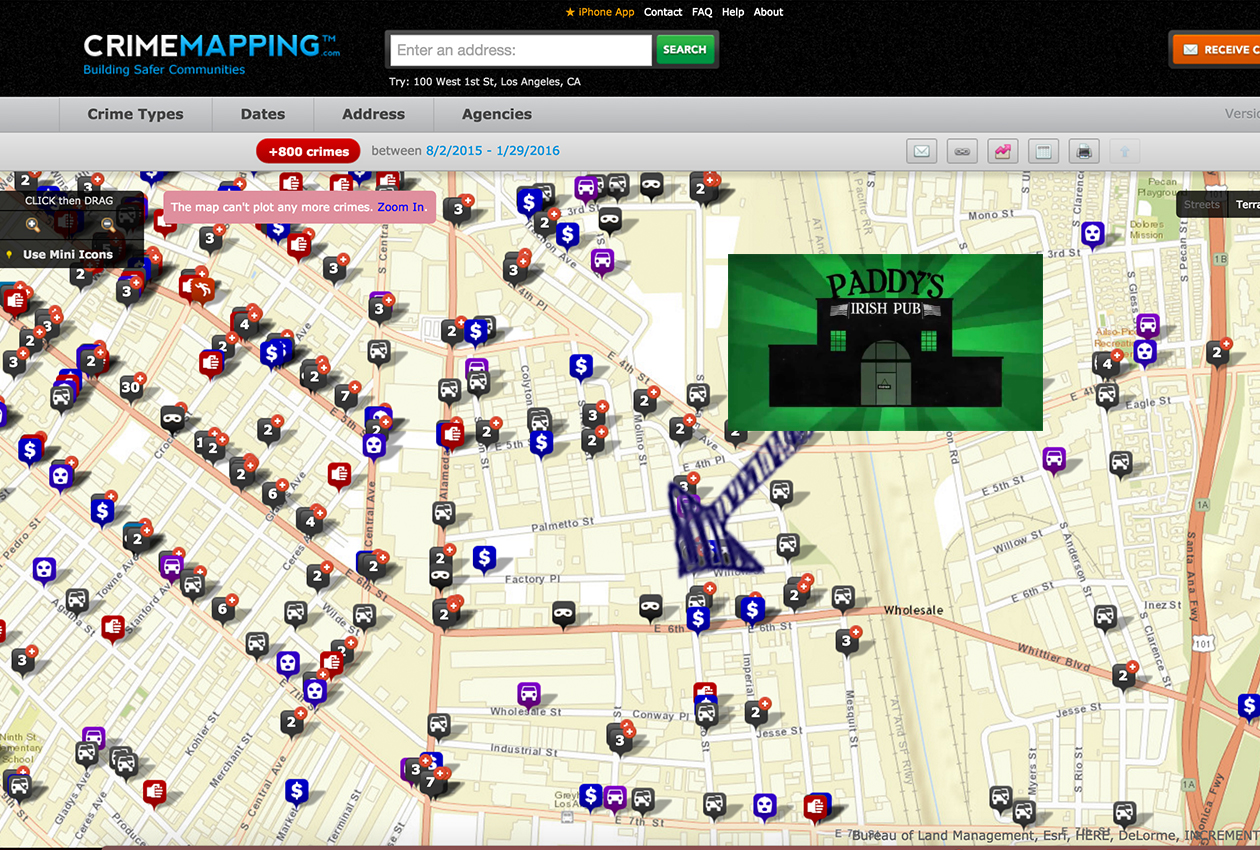The image size is (1260, 850).
Task: Select the purple car marker near E 5th and Willow
Action: [1053, 460]
